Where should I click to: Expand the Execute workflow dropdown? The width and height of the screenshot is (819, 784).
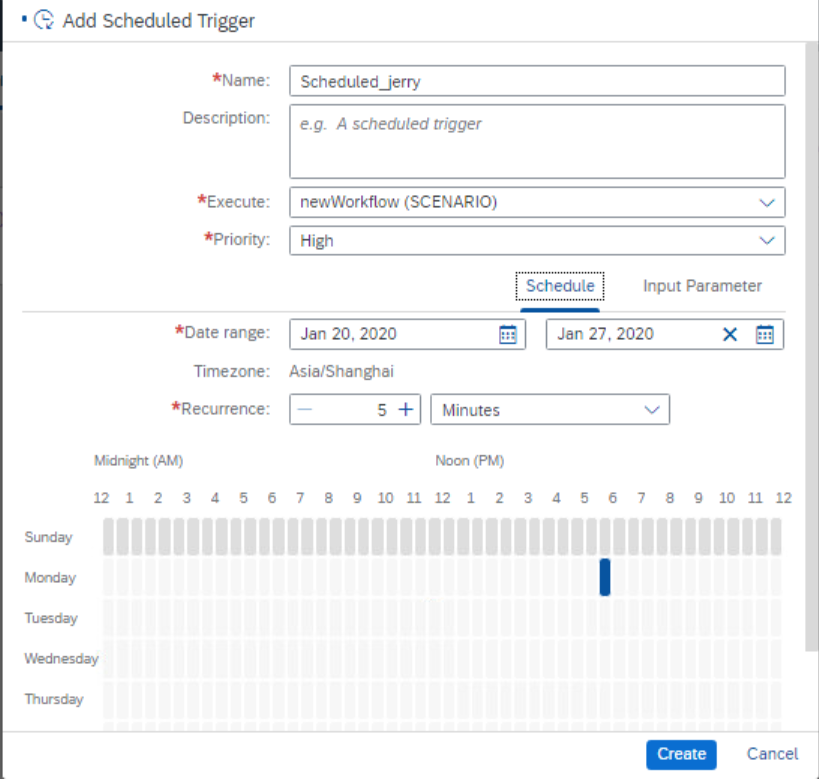tap(766, 202)
